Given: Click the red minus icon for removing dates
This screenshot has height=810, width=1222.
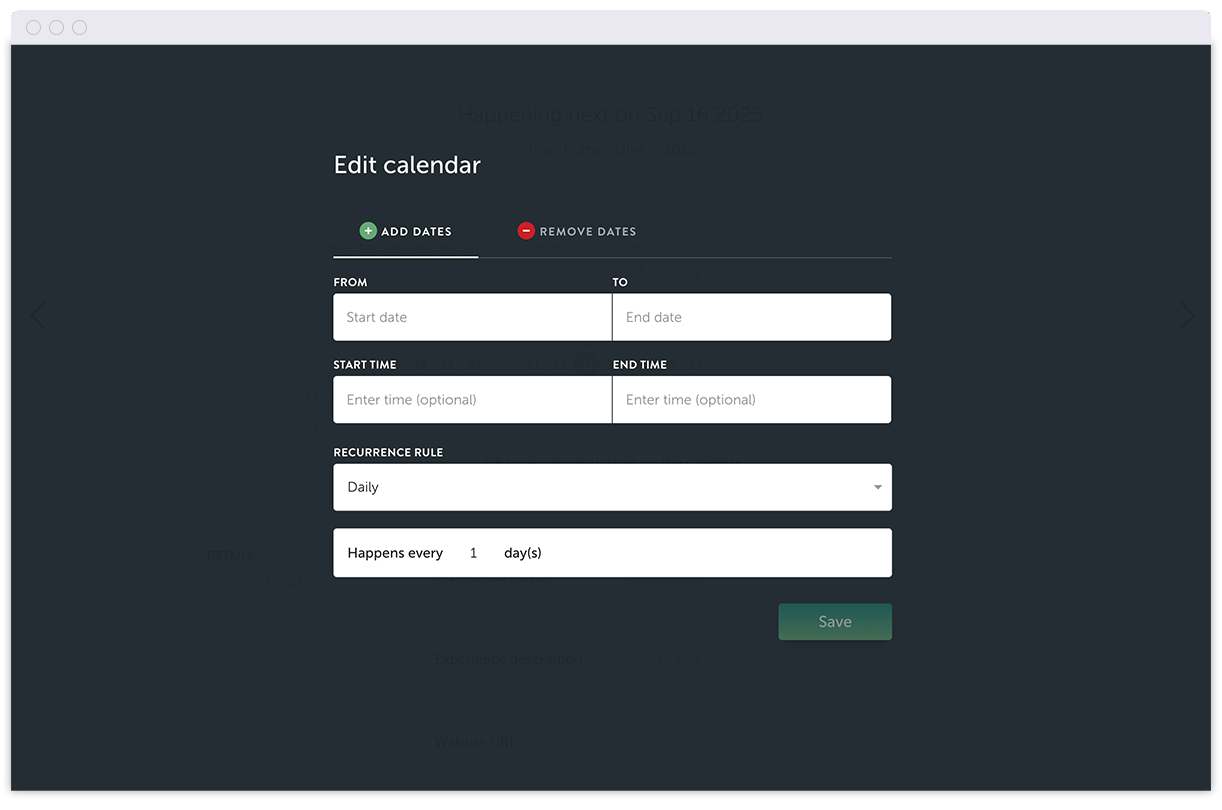Looking at the screenshot, I should click(526, 231).
